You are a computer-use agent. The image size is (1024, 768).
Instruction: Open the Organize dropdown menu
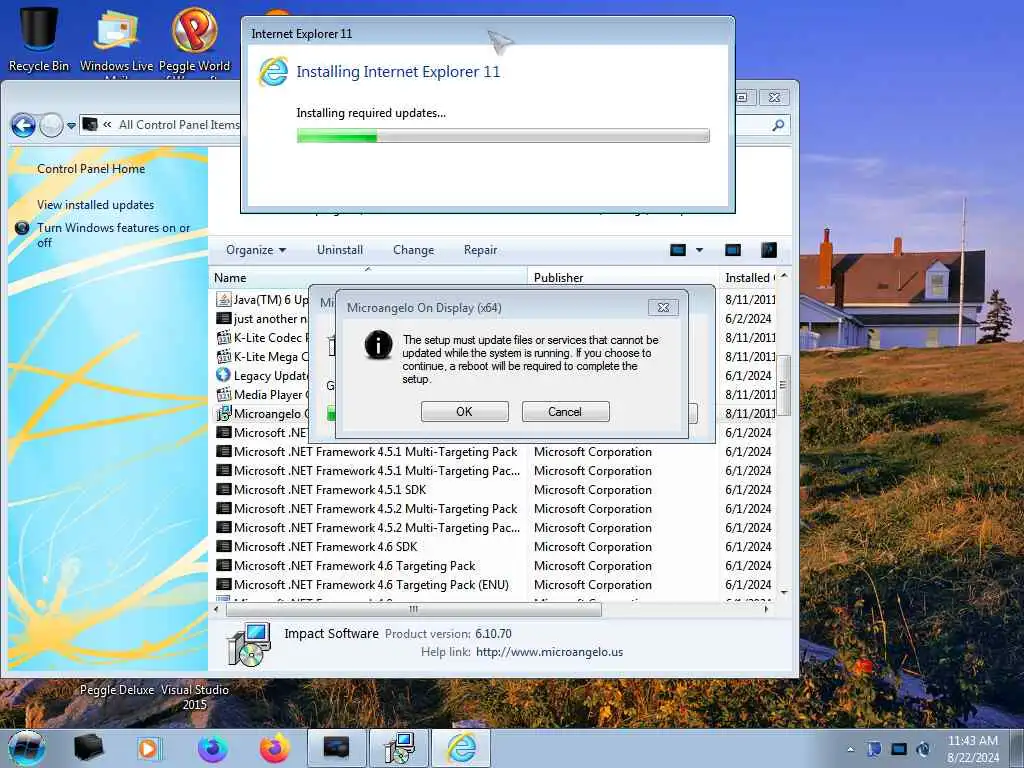click(256, 250)
